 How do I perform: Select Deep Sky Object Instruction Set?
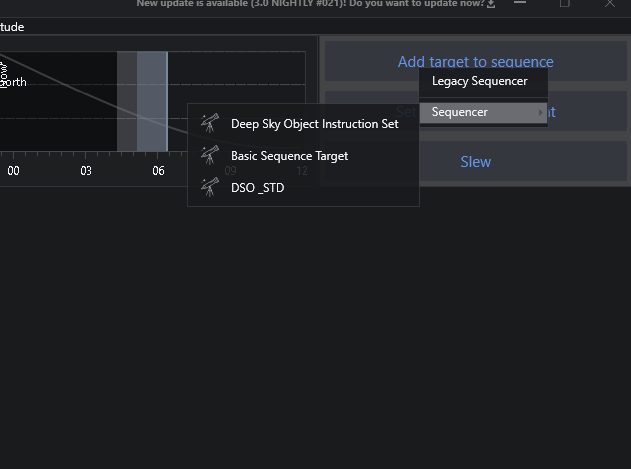tap(314, 124)
